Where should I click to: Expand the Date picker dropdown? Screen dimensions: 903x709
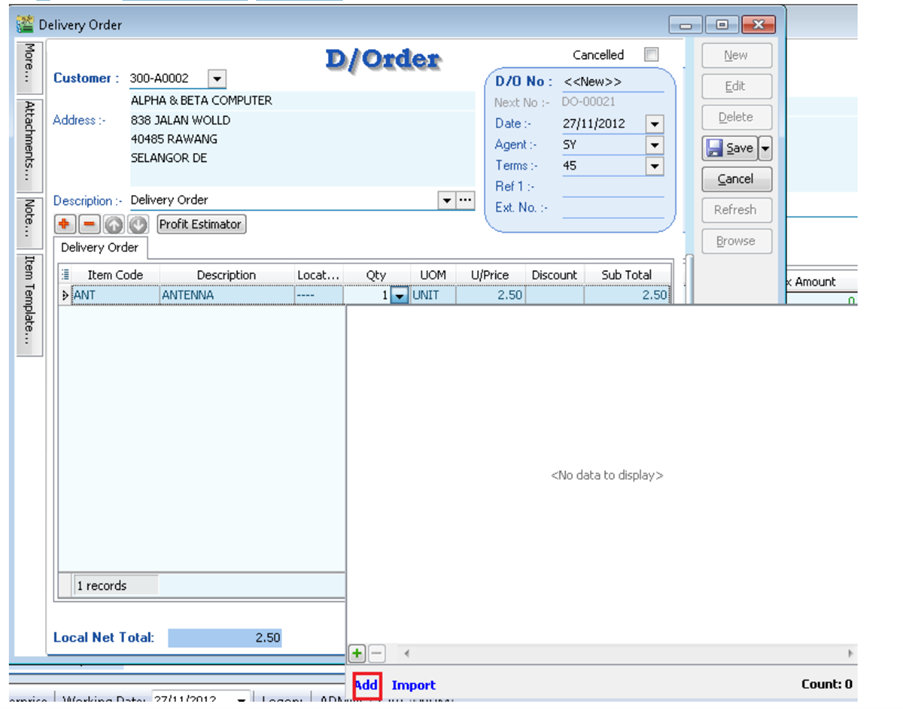[x=654, y=124]
